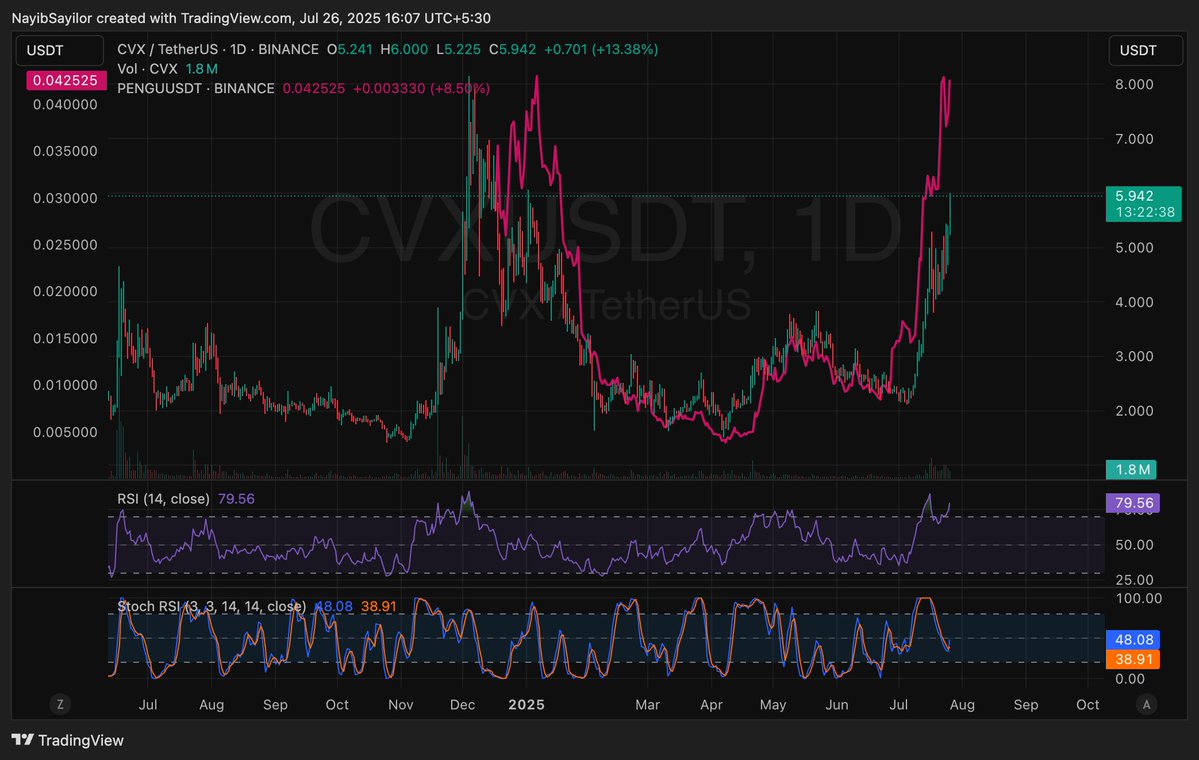Click the Mar label on time axis

tap(647, 704)
